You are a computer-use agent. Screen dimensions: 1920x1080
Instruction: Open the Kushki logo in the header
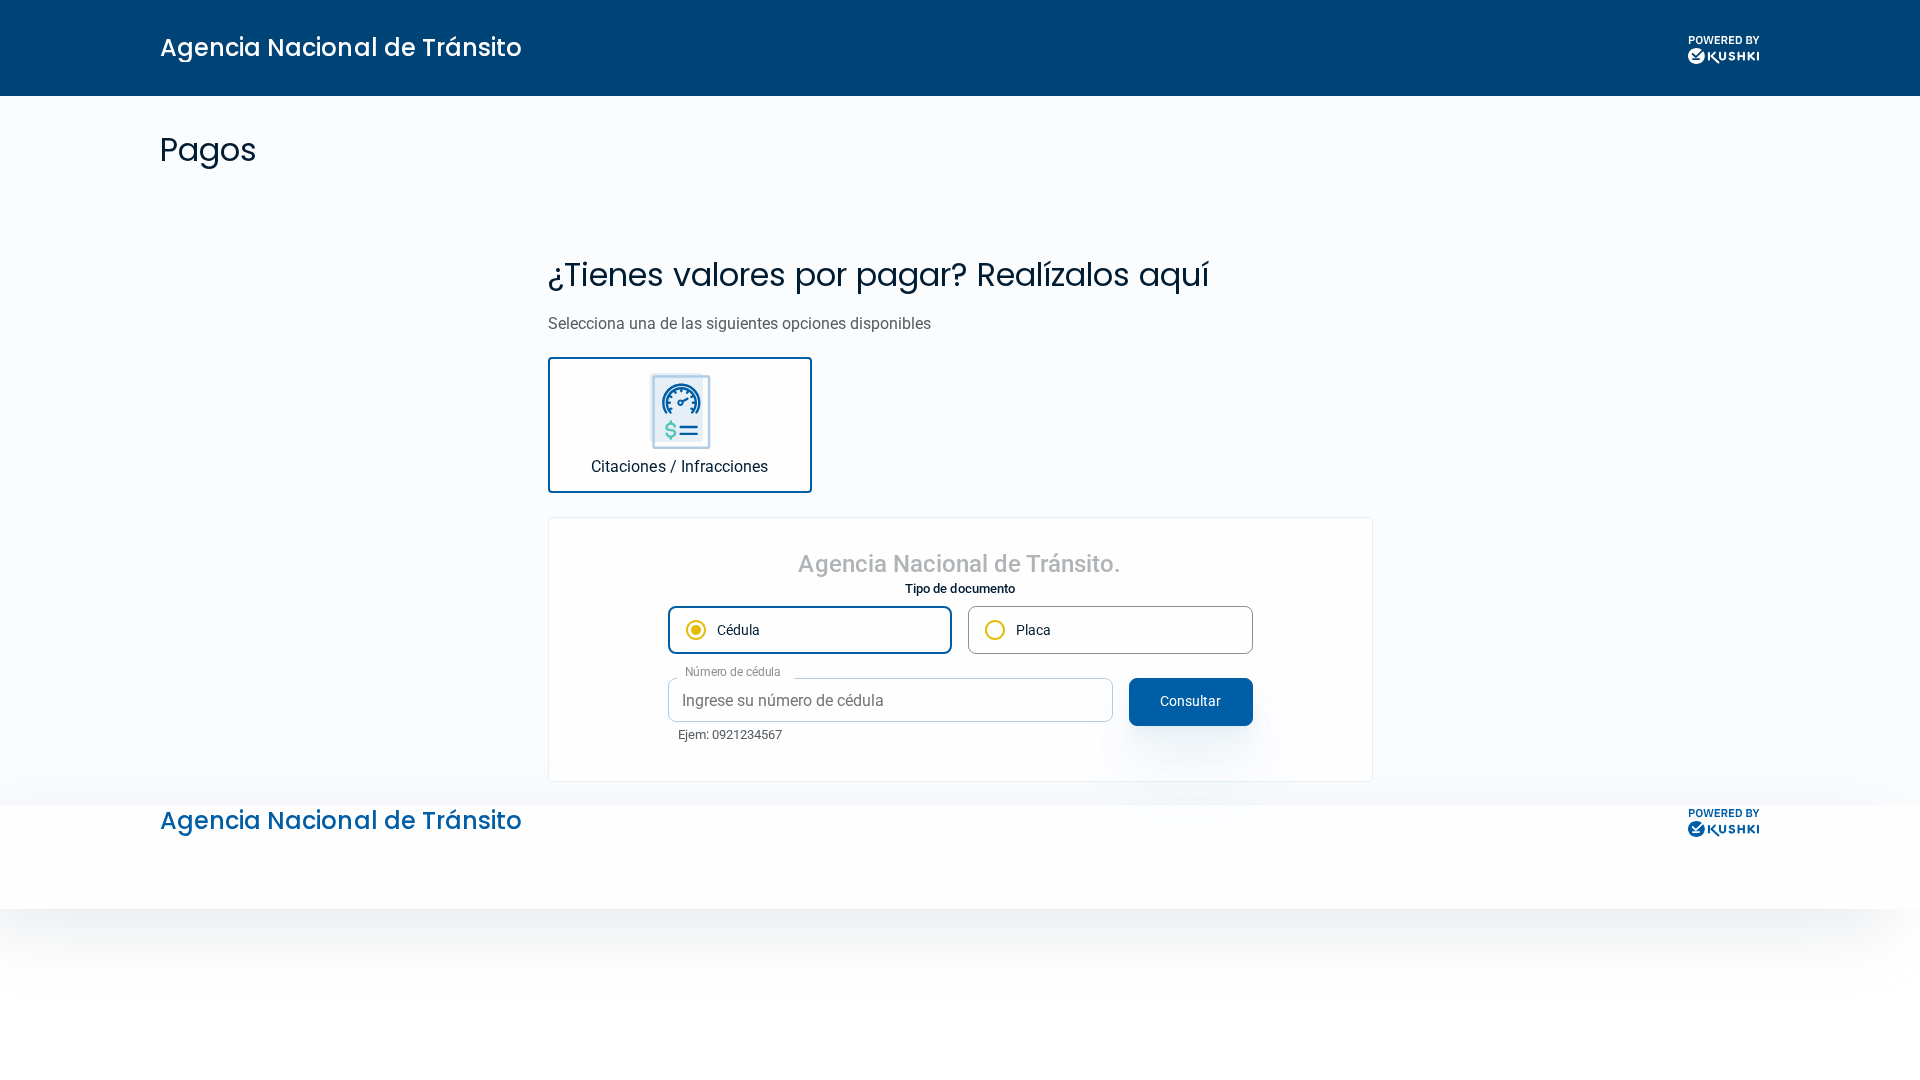(1723, 49)
